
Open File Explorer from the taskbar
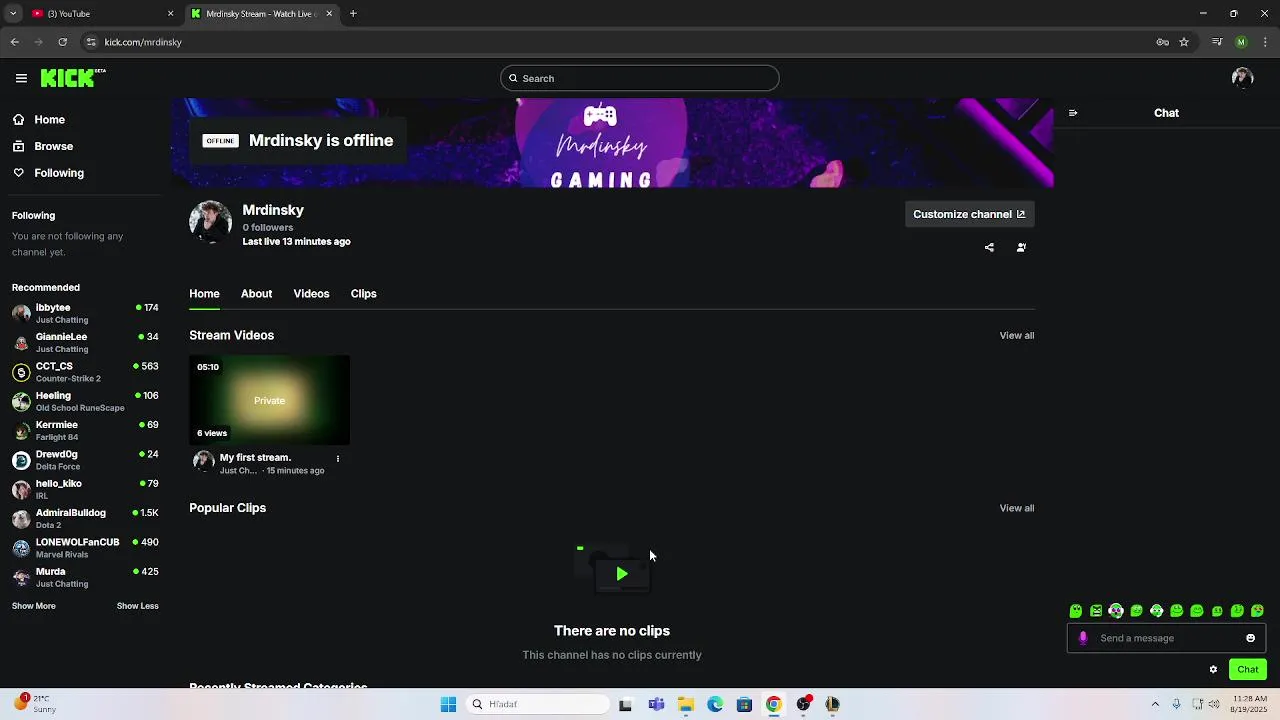click(686, 704)
